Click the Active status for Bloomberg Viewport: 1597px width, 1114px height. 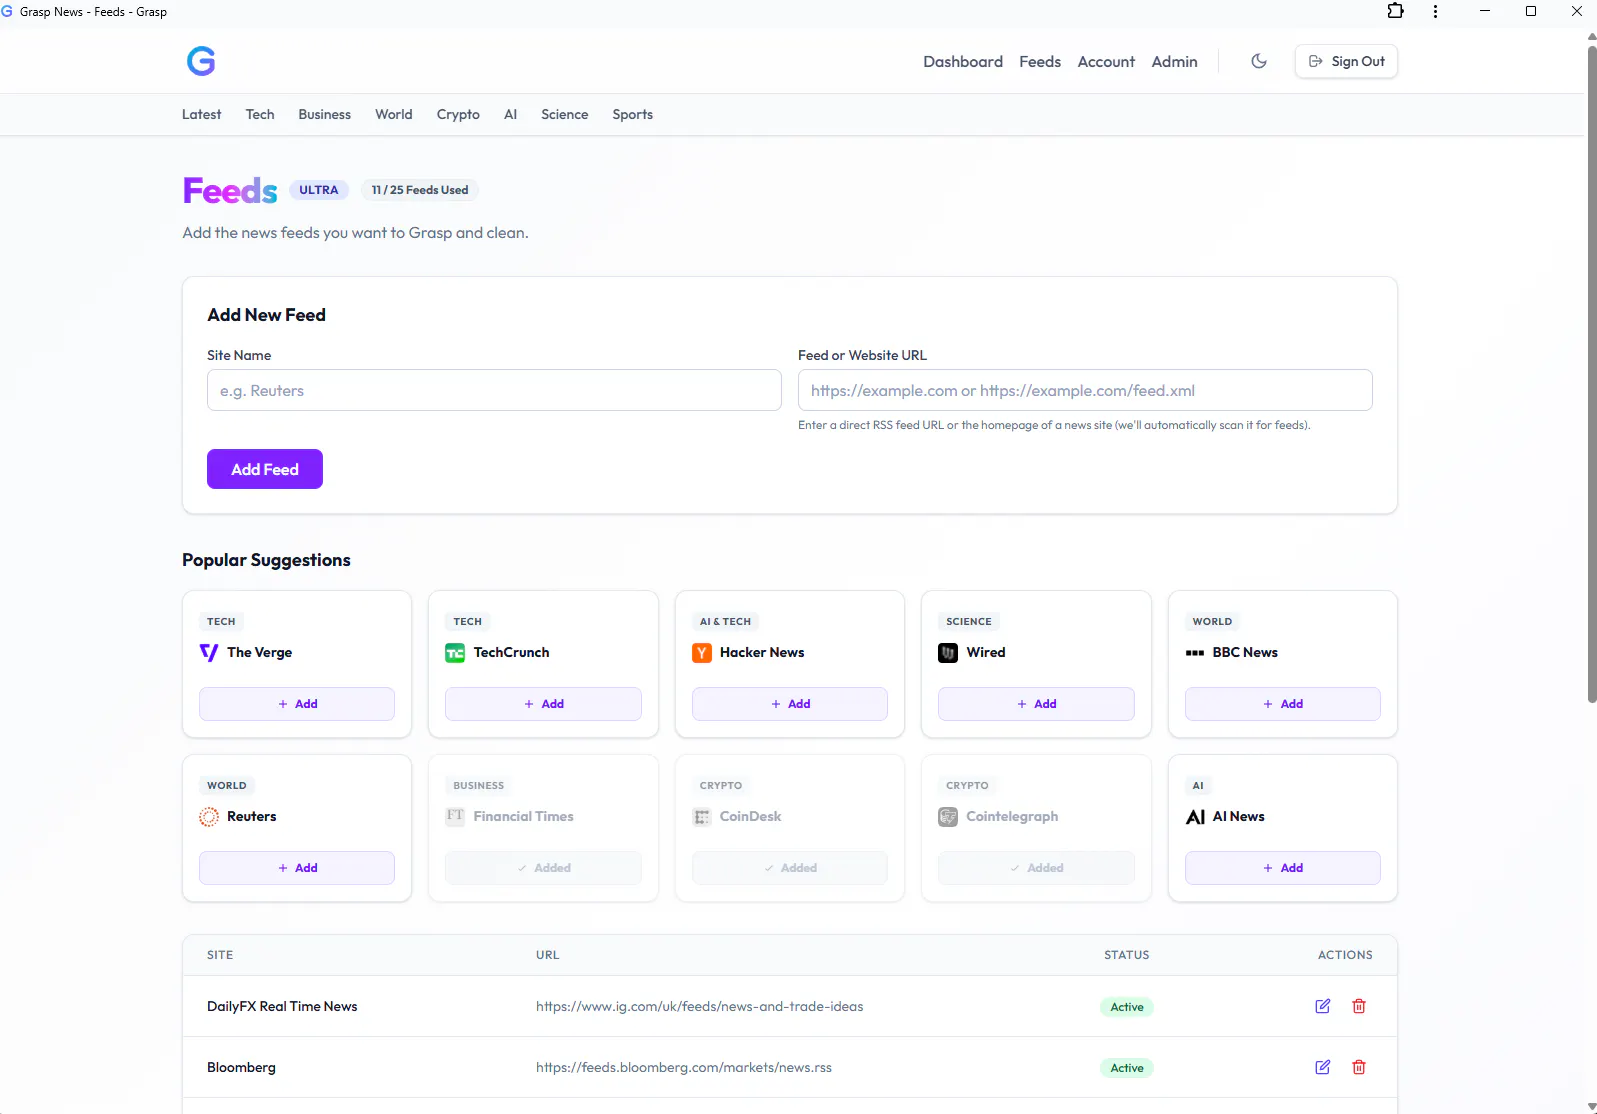(1127, 1068)
